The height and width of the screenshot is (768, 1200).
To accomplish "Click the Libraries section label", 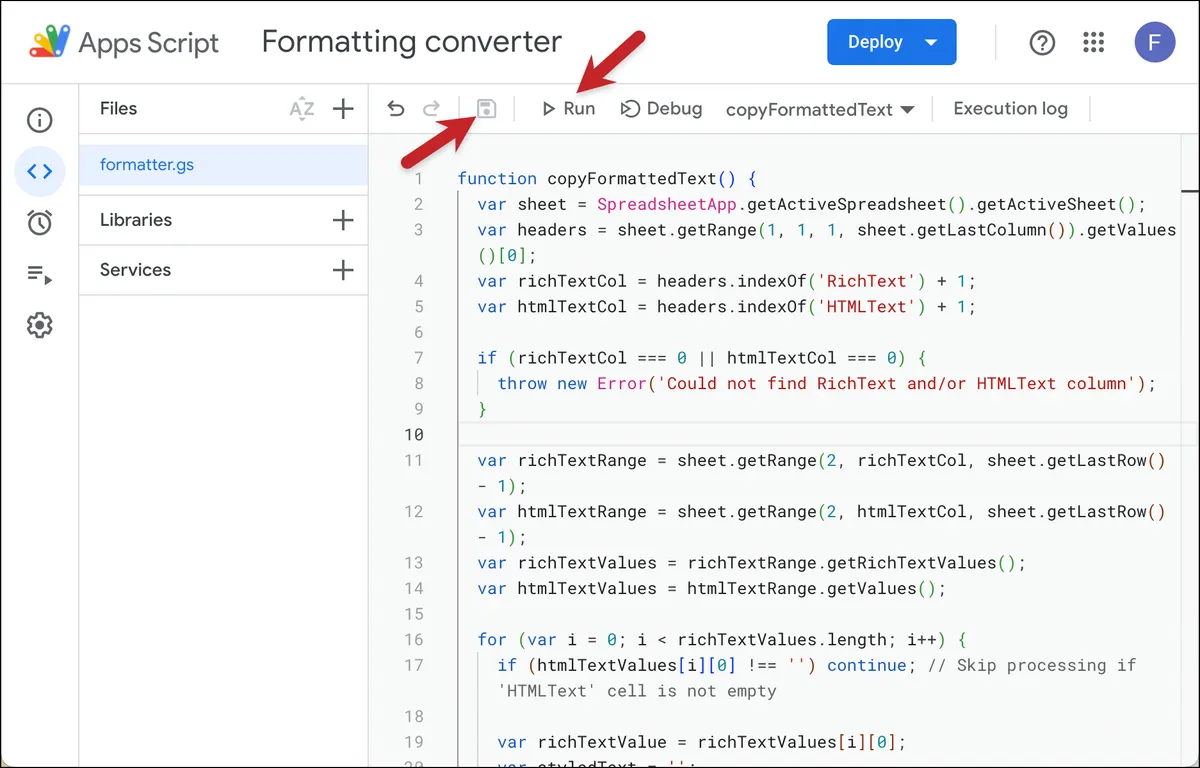I will [136, 220].
